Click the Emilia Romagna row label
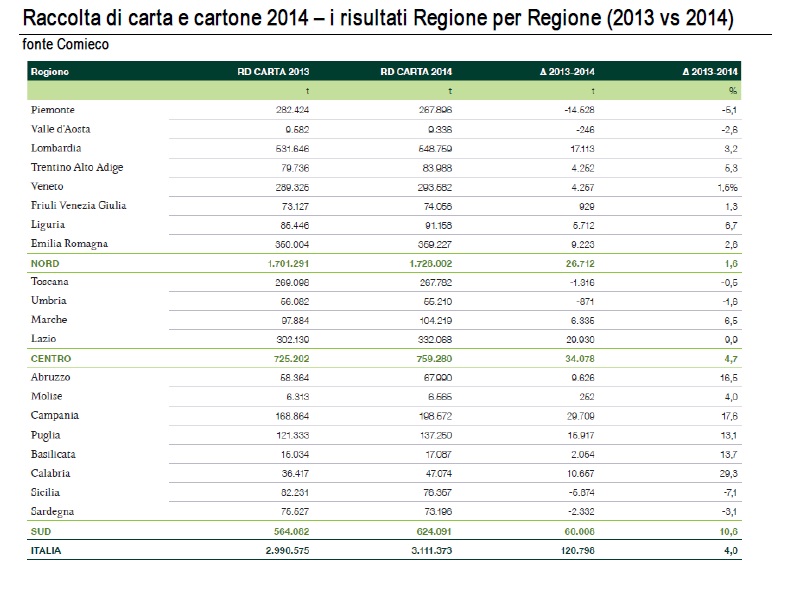The height and width of the screenshot is (612, 788). coord(69,244)
